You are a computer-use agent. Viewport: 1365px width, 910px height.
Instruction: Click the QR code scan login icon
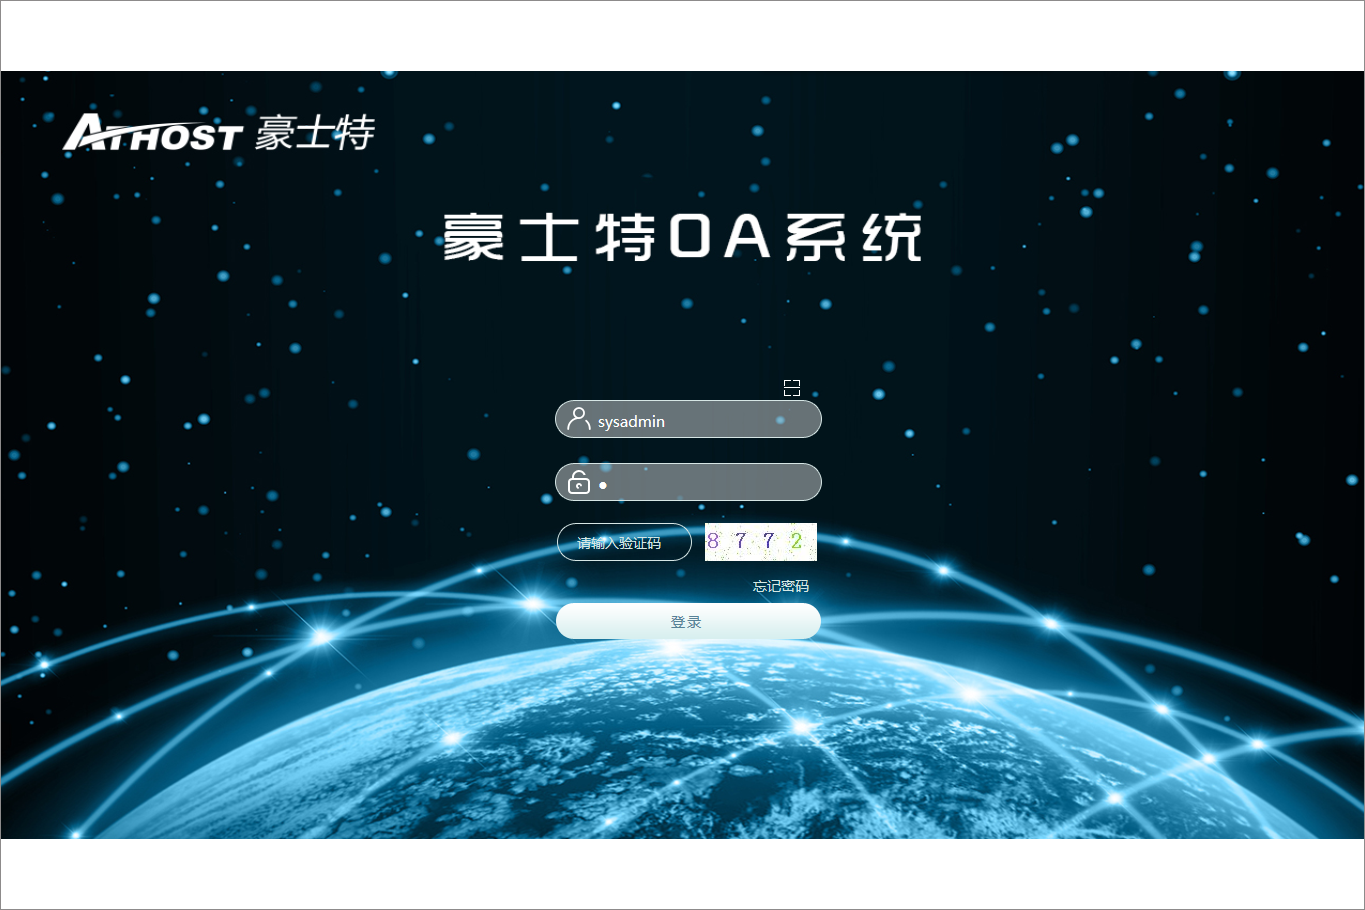coord(792,388)
